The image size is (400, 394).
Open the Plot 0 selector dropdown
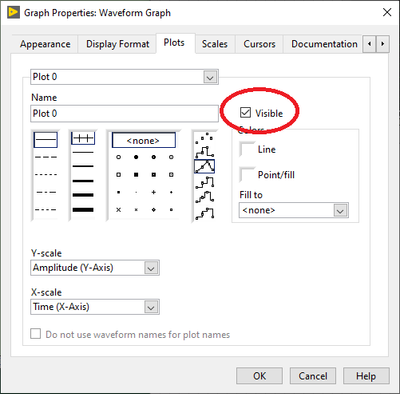[x=124, y=77]
